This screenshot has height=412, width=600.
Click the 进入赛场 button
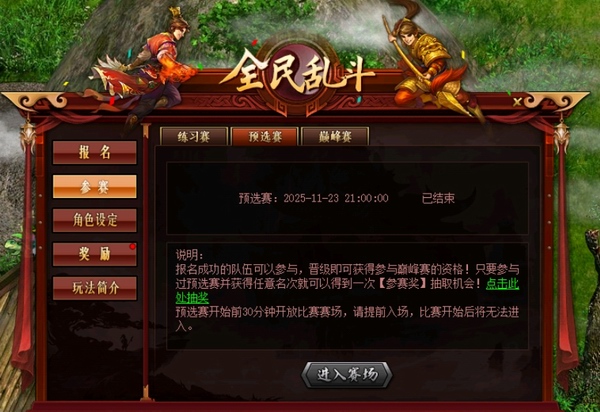[x=347, y=375]
